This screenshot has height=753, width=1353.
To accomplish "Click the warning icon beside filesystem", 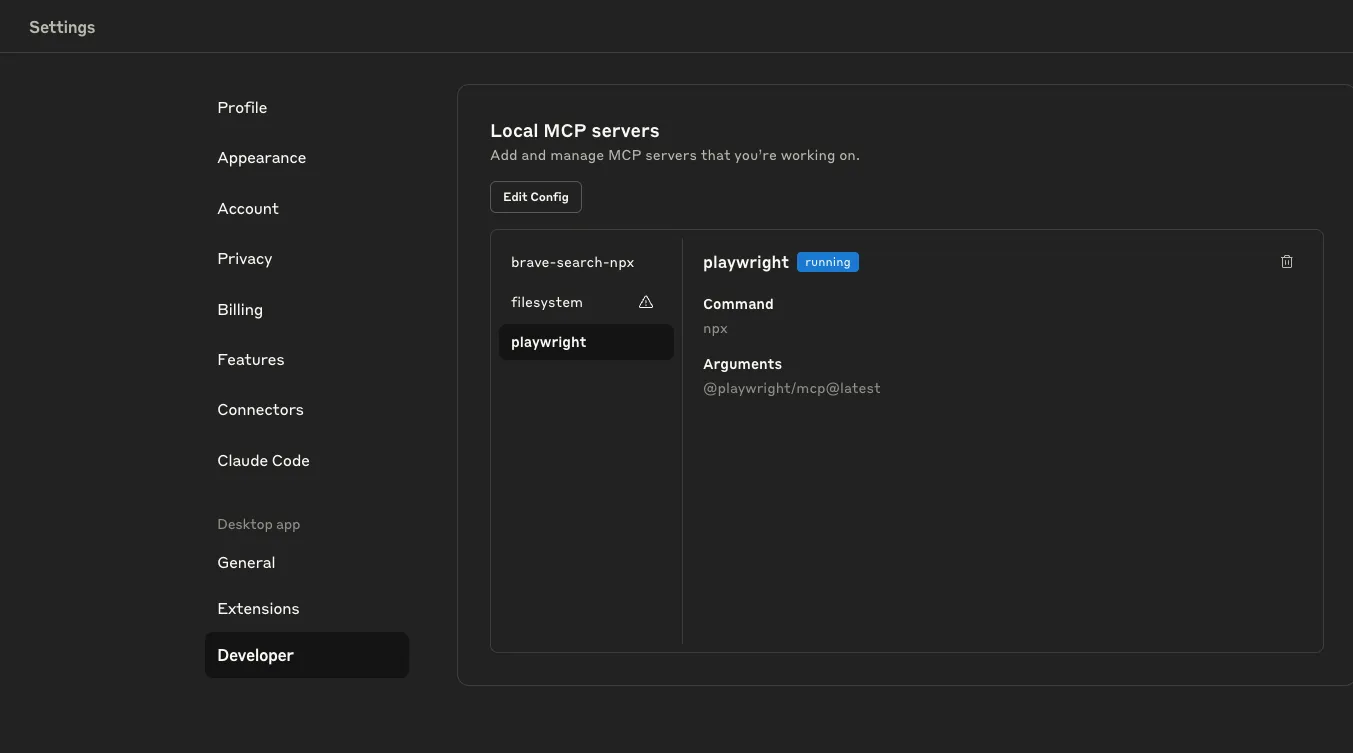I will [646, 302].
